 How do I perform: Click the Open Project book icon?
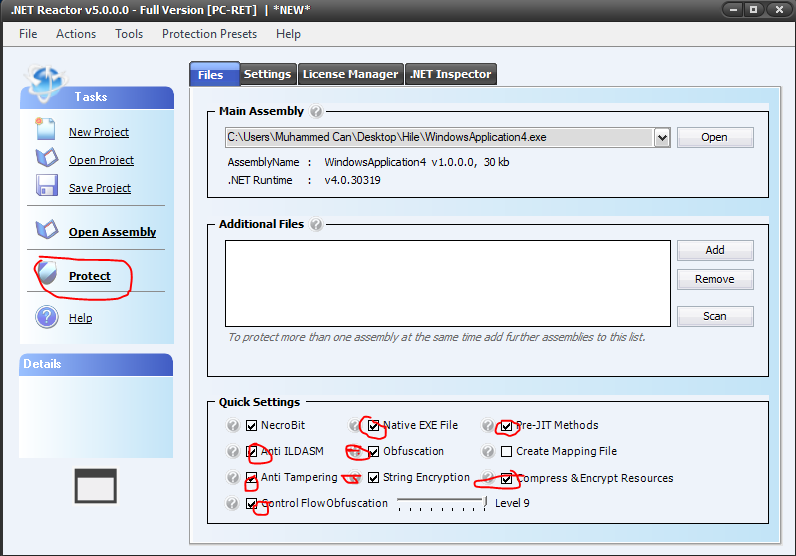coord(47,157)
